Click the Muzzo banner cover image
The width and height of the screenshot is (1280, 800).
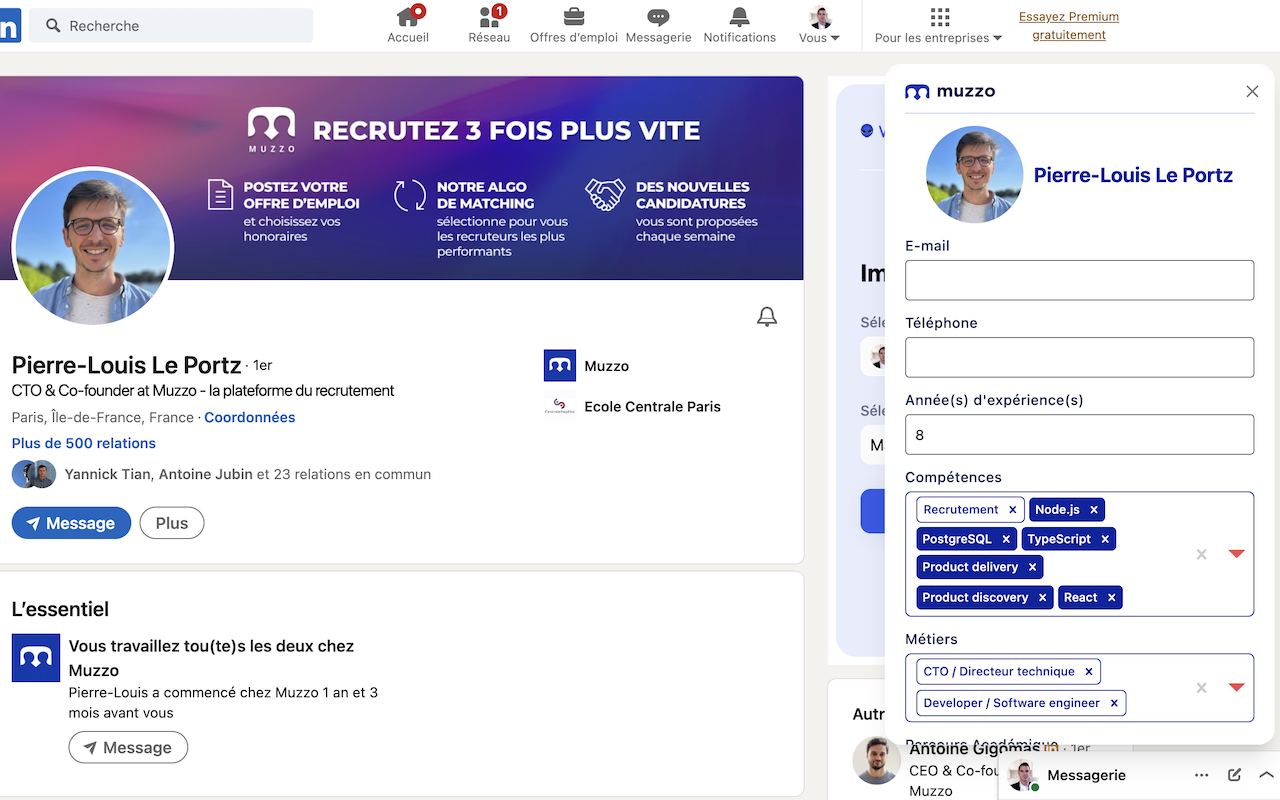pos(402,178)
